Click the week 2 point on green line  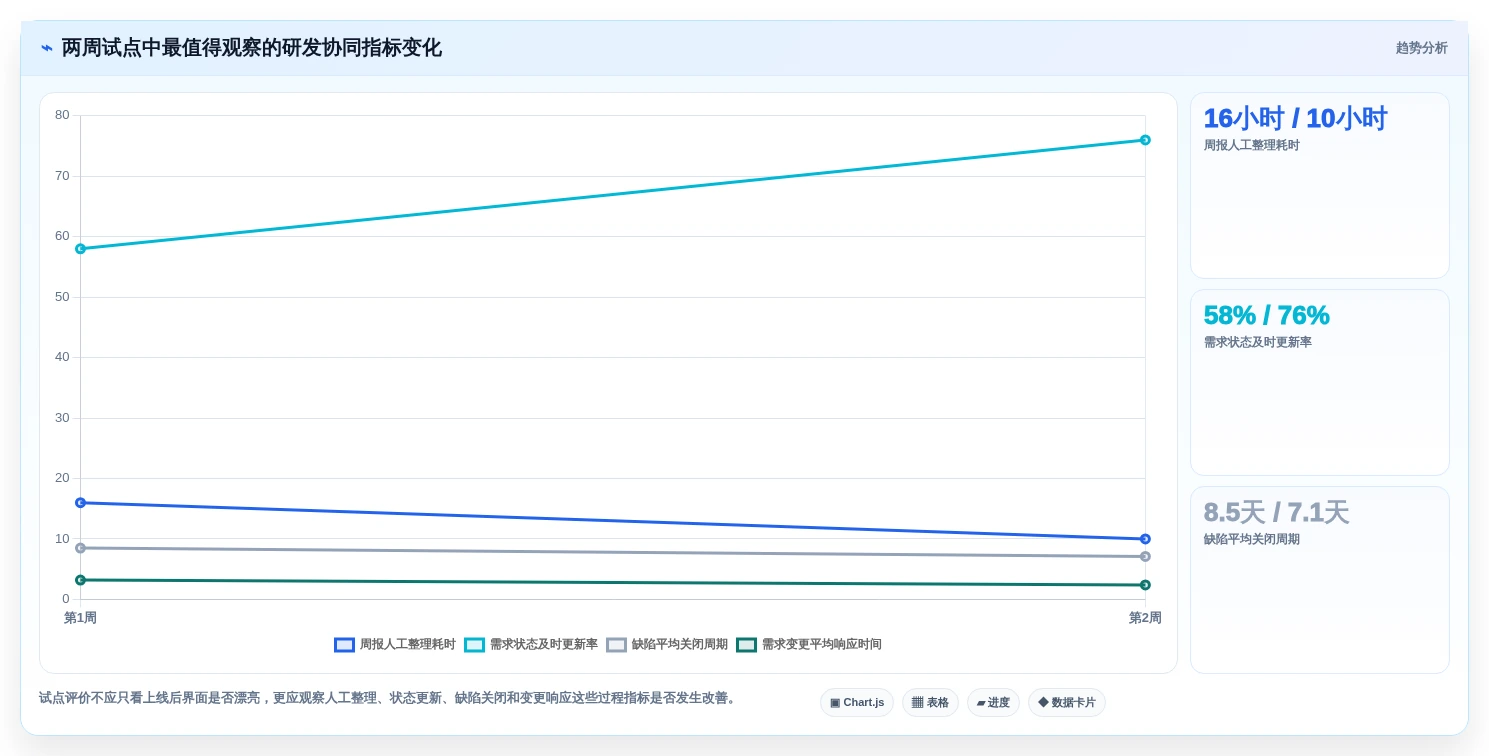1145,585
